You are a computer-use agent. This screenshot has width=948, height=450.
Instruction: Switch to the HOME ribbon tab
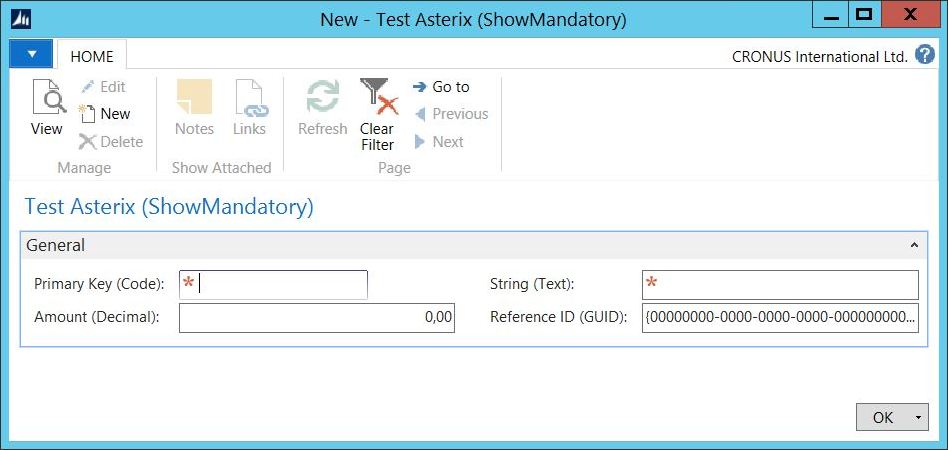92,56
